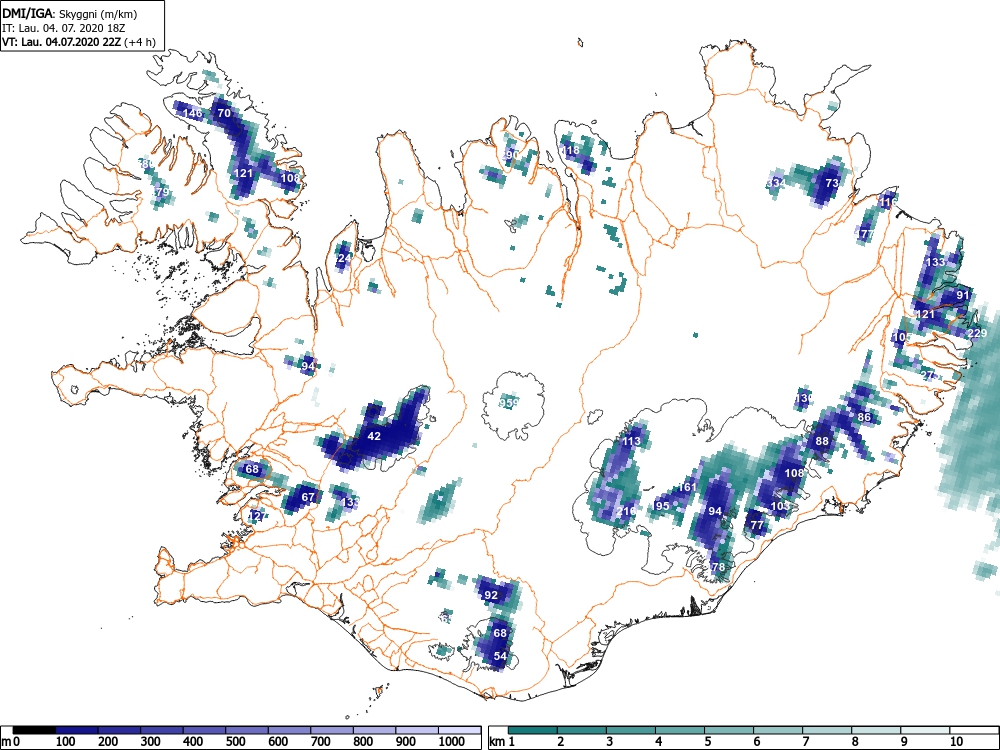Viewport: 1000px width, 750px height.
Task: Click the visibility value '161' on the map
Action: [x=688, y=487]
